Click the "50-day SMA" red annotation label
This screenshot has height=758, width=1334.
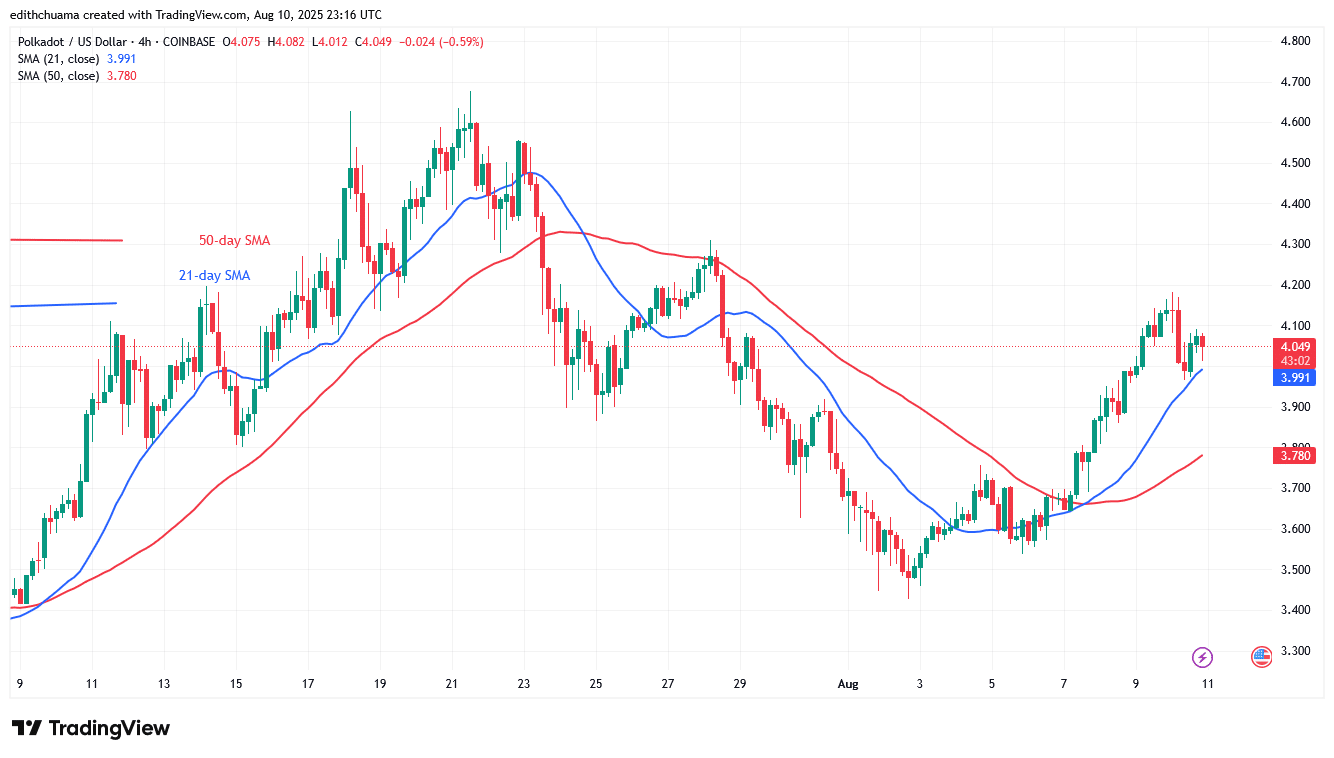234,241
